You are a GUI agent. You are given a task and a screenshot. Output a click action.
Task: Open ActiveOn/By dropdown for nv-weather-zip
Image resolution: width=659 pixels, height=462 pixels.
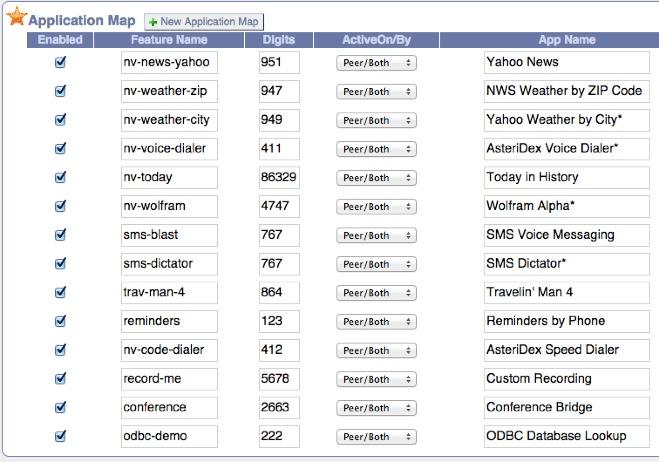(376, 92)
